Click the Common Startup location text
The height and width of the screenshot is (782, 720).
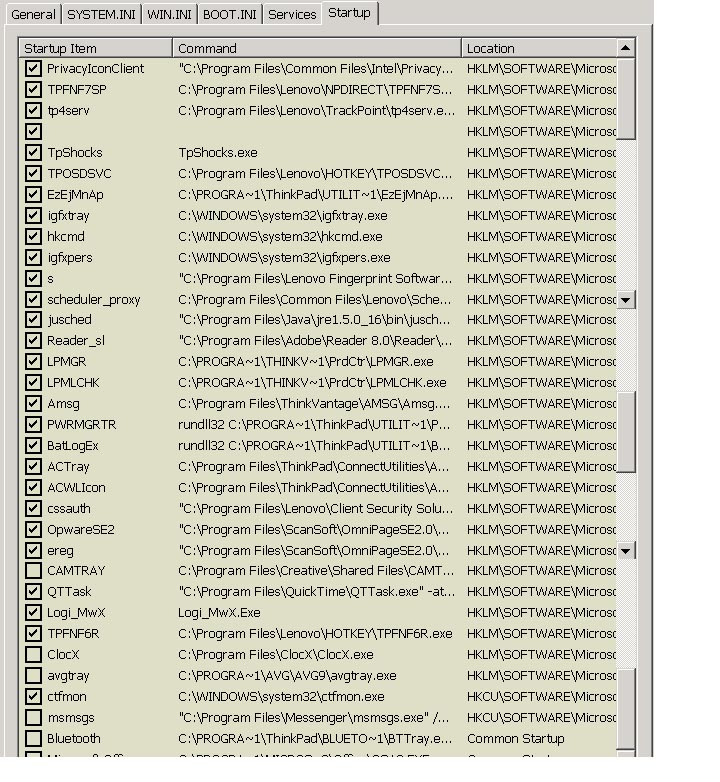point(516,739)
